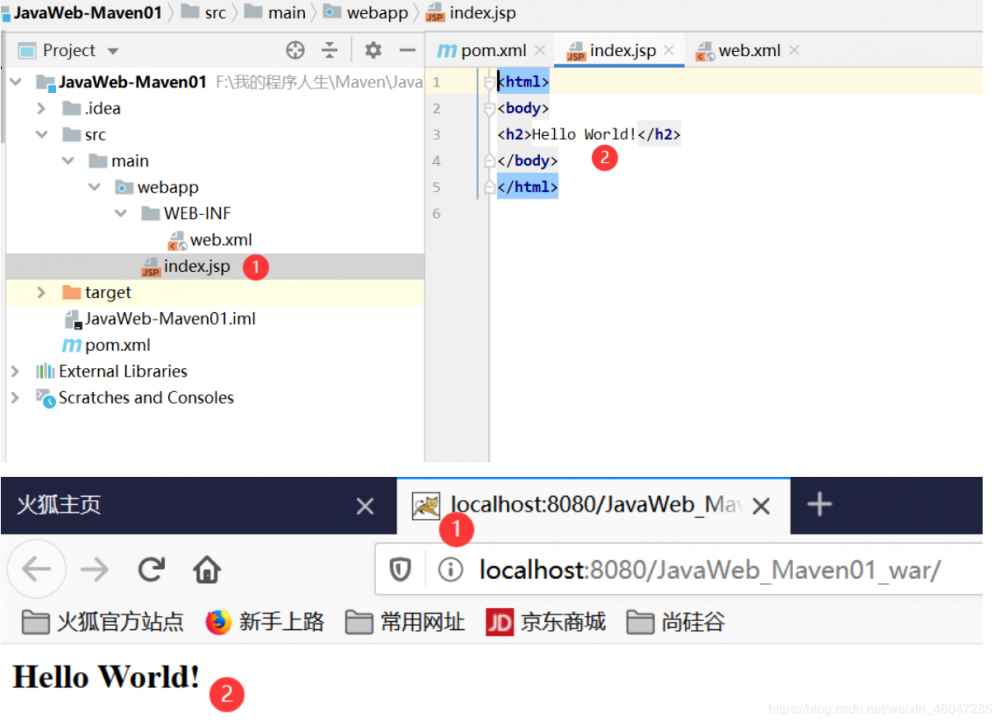Click line number 6 in the gutter
This screenshot has width=1000, height=724.
[x=437, y=214]
